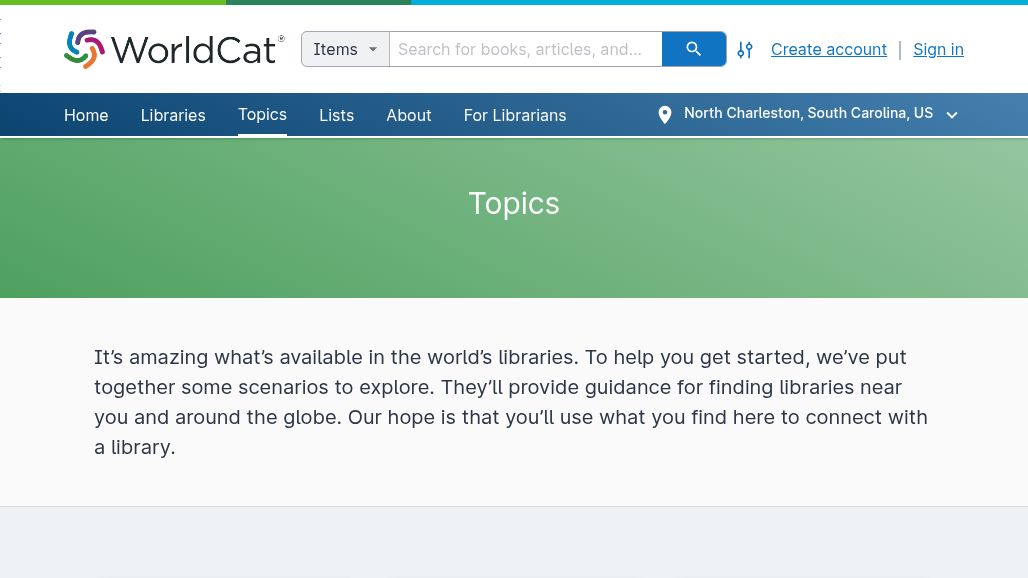Viewport: 1028px width, 578px height.
Task: Run a search using the magnifying glass button
Action: tap(693, 49)
